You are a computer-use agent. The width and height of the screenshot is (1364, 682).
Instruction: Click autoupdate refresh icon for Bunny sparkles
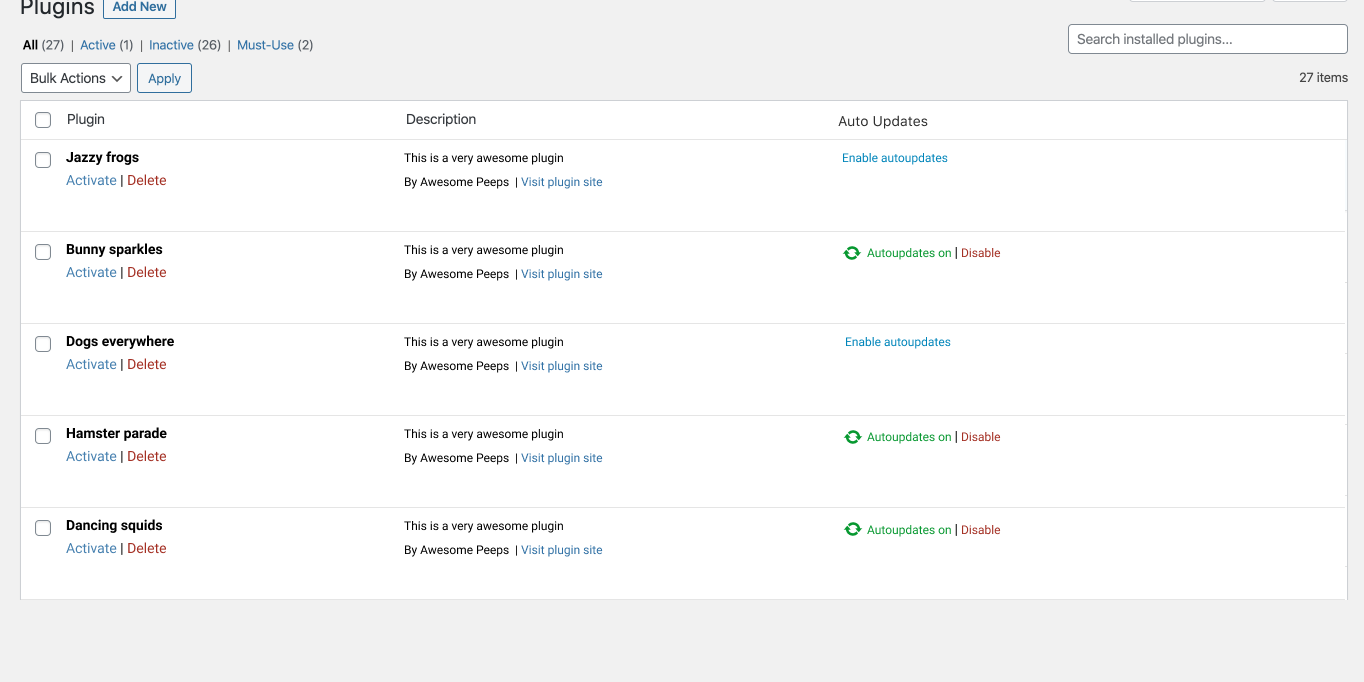tap(852, 253)
